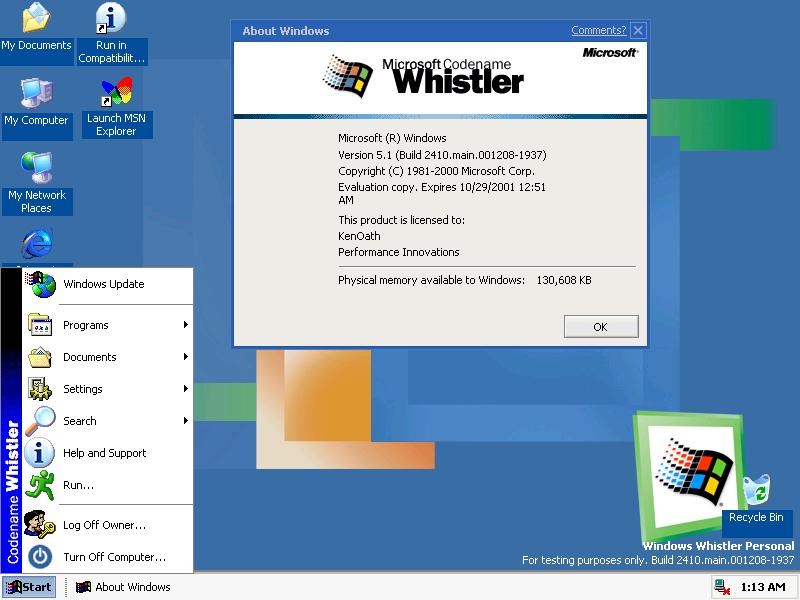Expand the Settings submenu arrow
Viewport: 800px width, 600px height.
[x=186, y=389]
